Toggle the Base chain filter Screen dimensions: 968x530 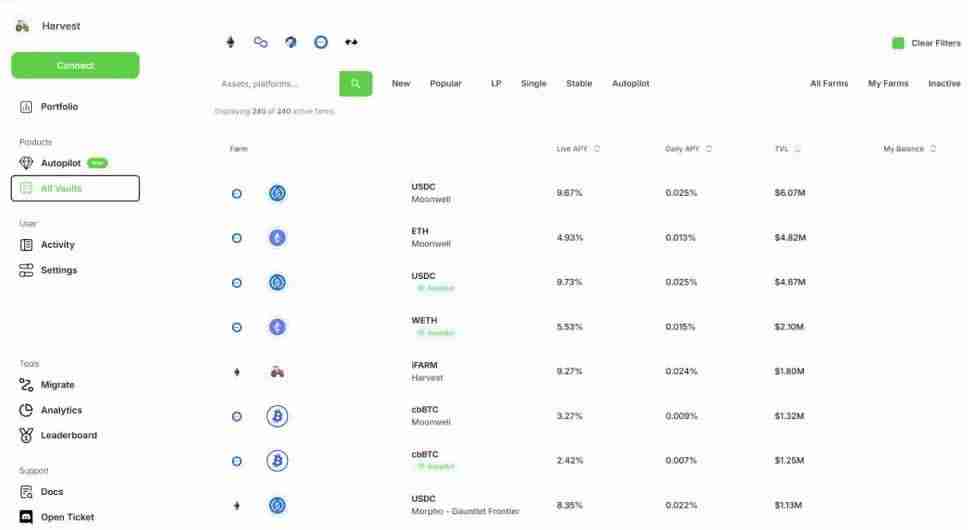point(321,42)
